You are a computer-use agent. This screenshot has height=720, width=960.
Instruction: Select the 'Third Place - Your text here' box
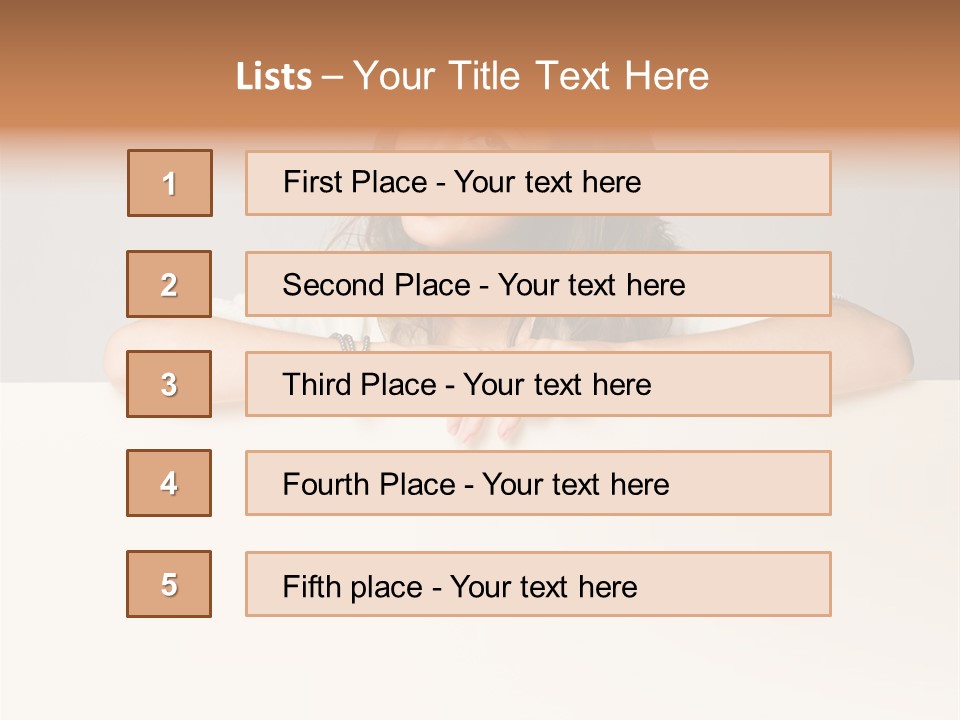[x=538, y=384]
